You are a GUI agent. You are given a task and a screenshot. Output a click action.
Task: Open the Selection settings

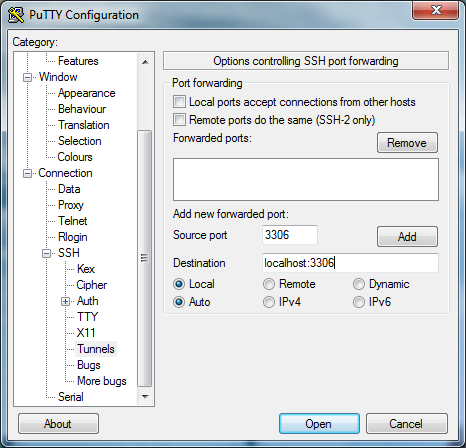(79, 141)
